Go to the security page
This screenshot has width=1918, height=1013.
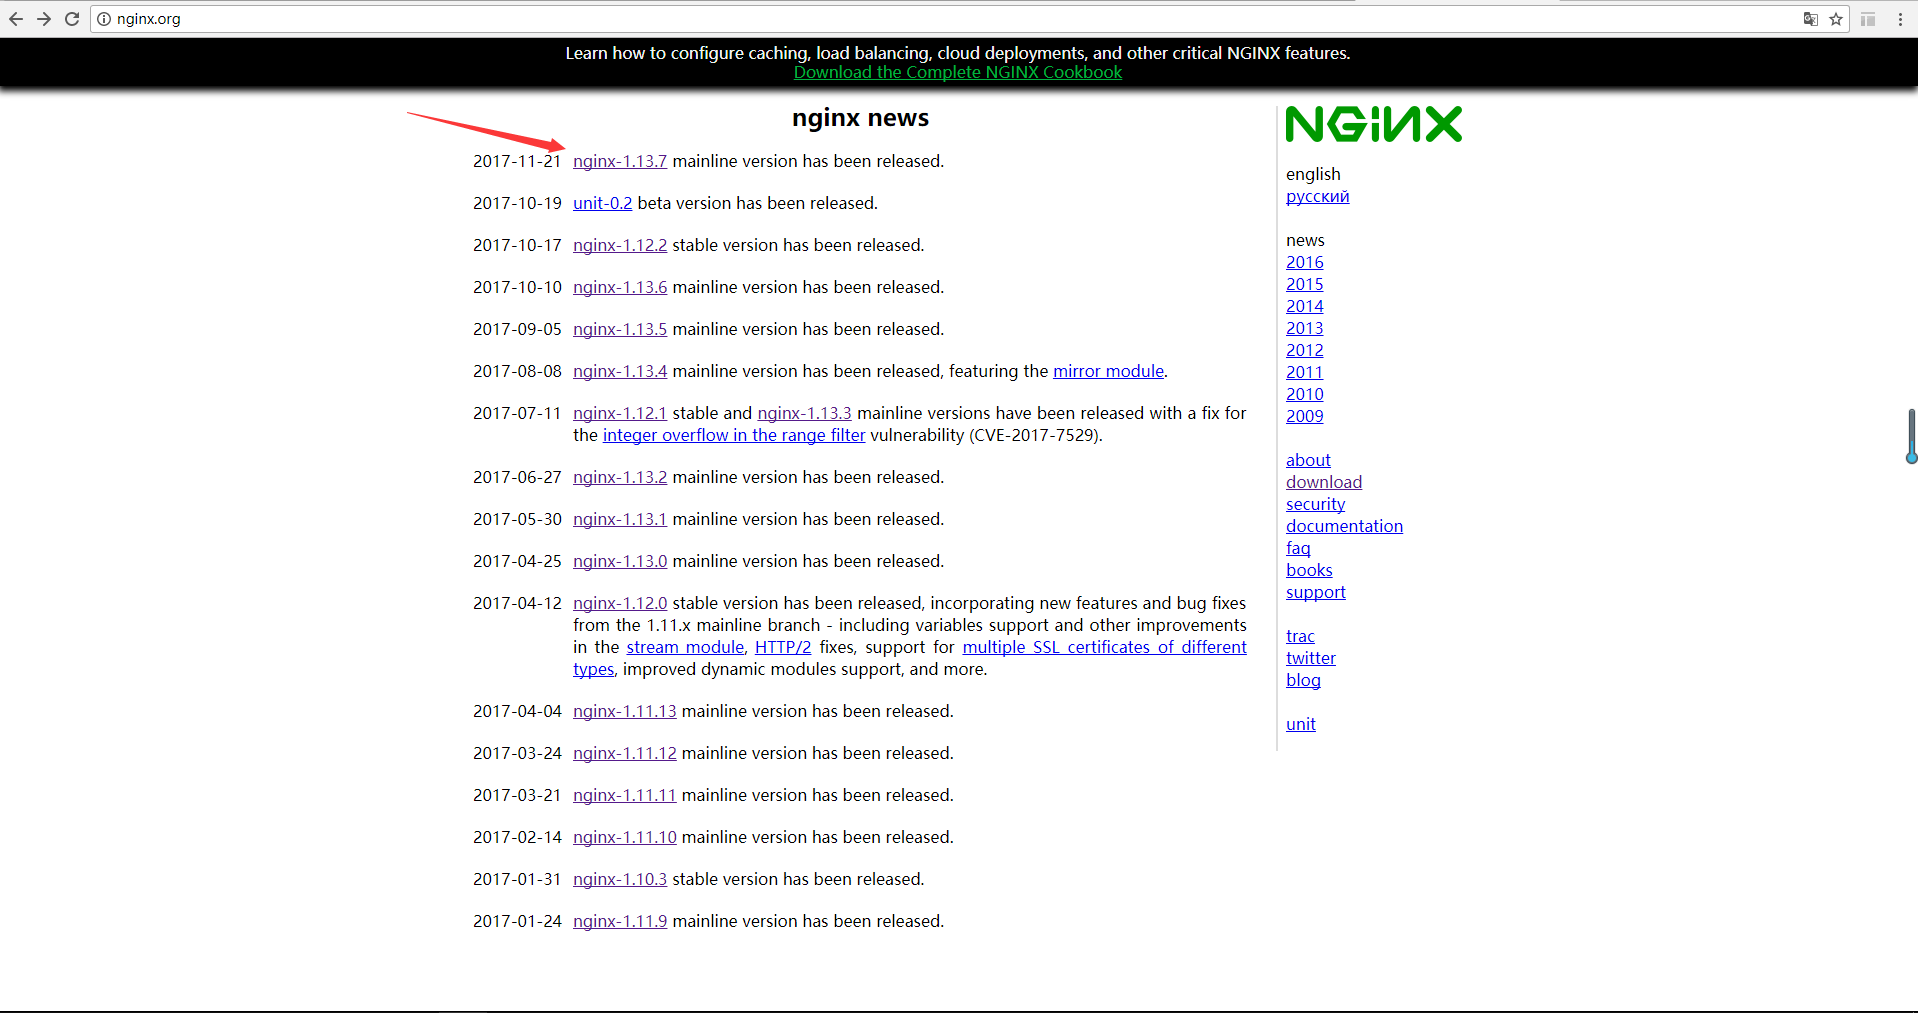1315,504
